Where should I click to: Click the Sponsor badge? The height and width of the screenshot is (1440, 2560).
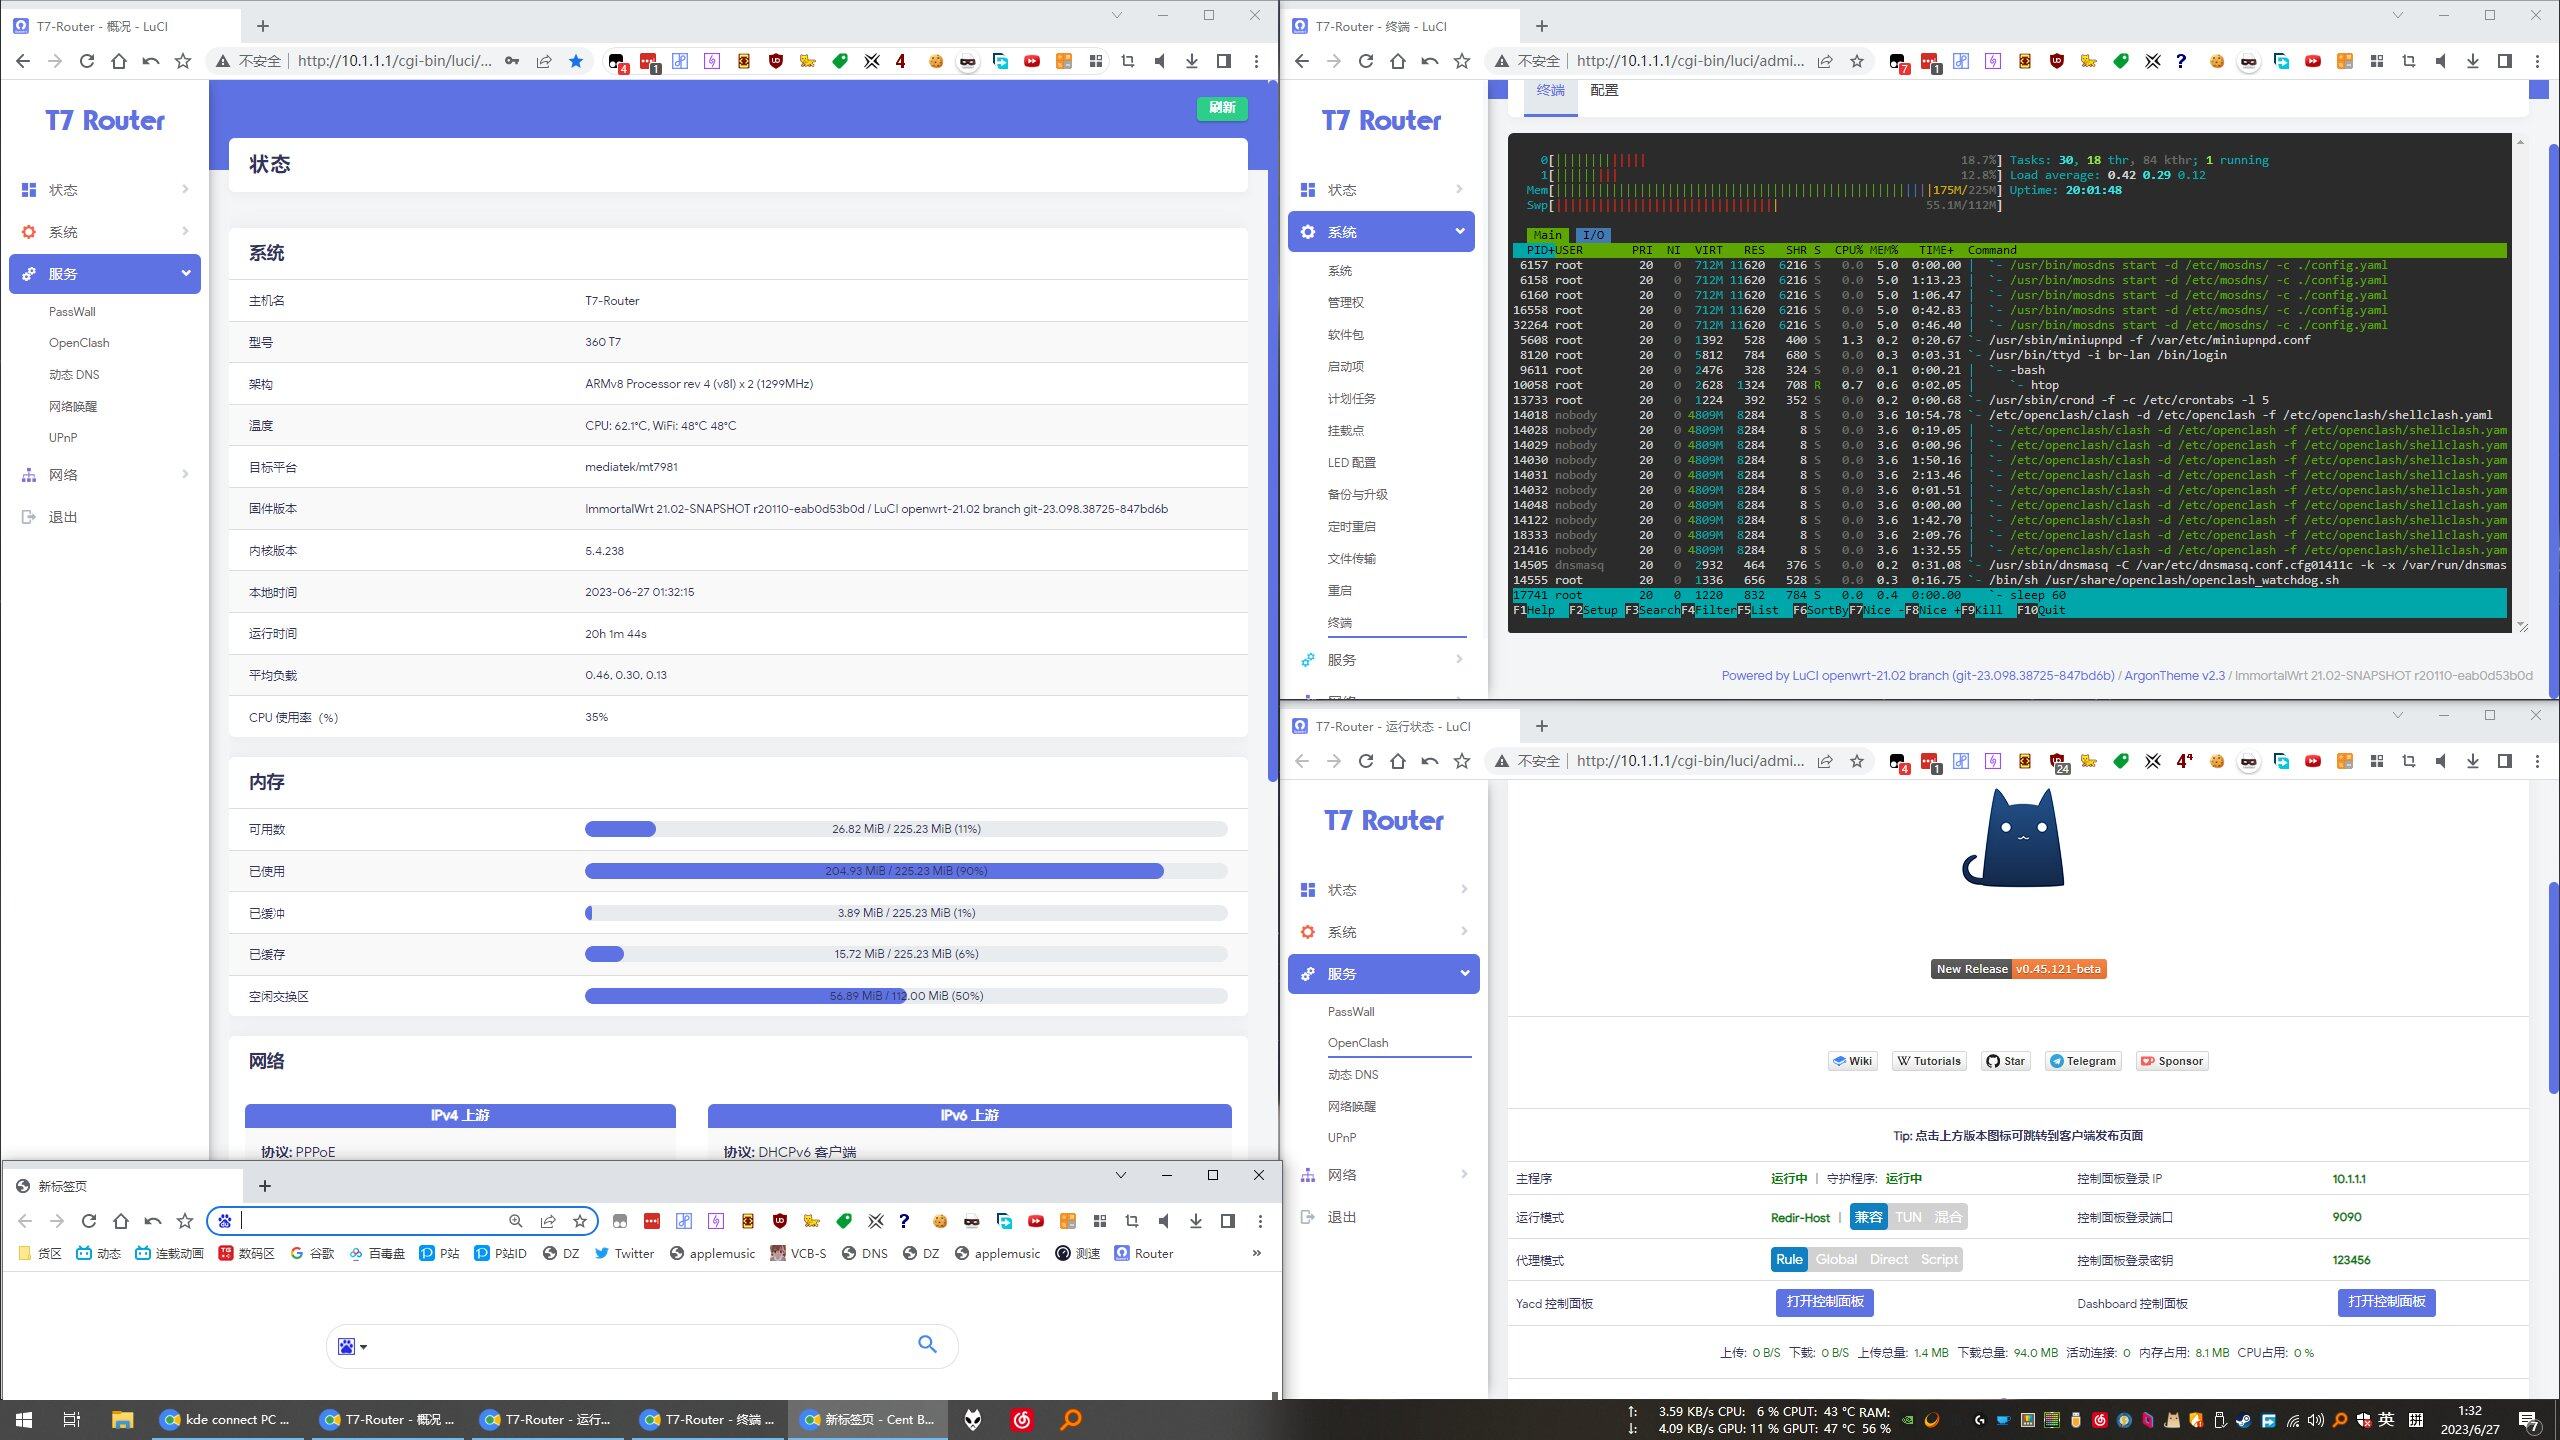coord(2172,1061)
